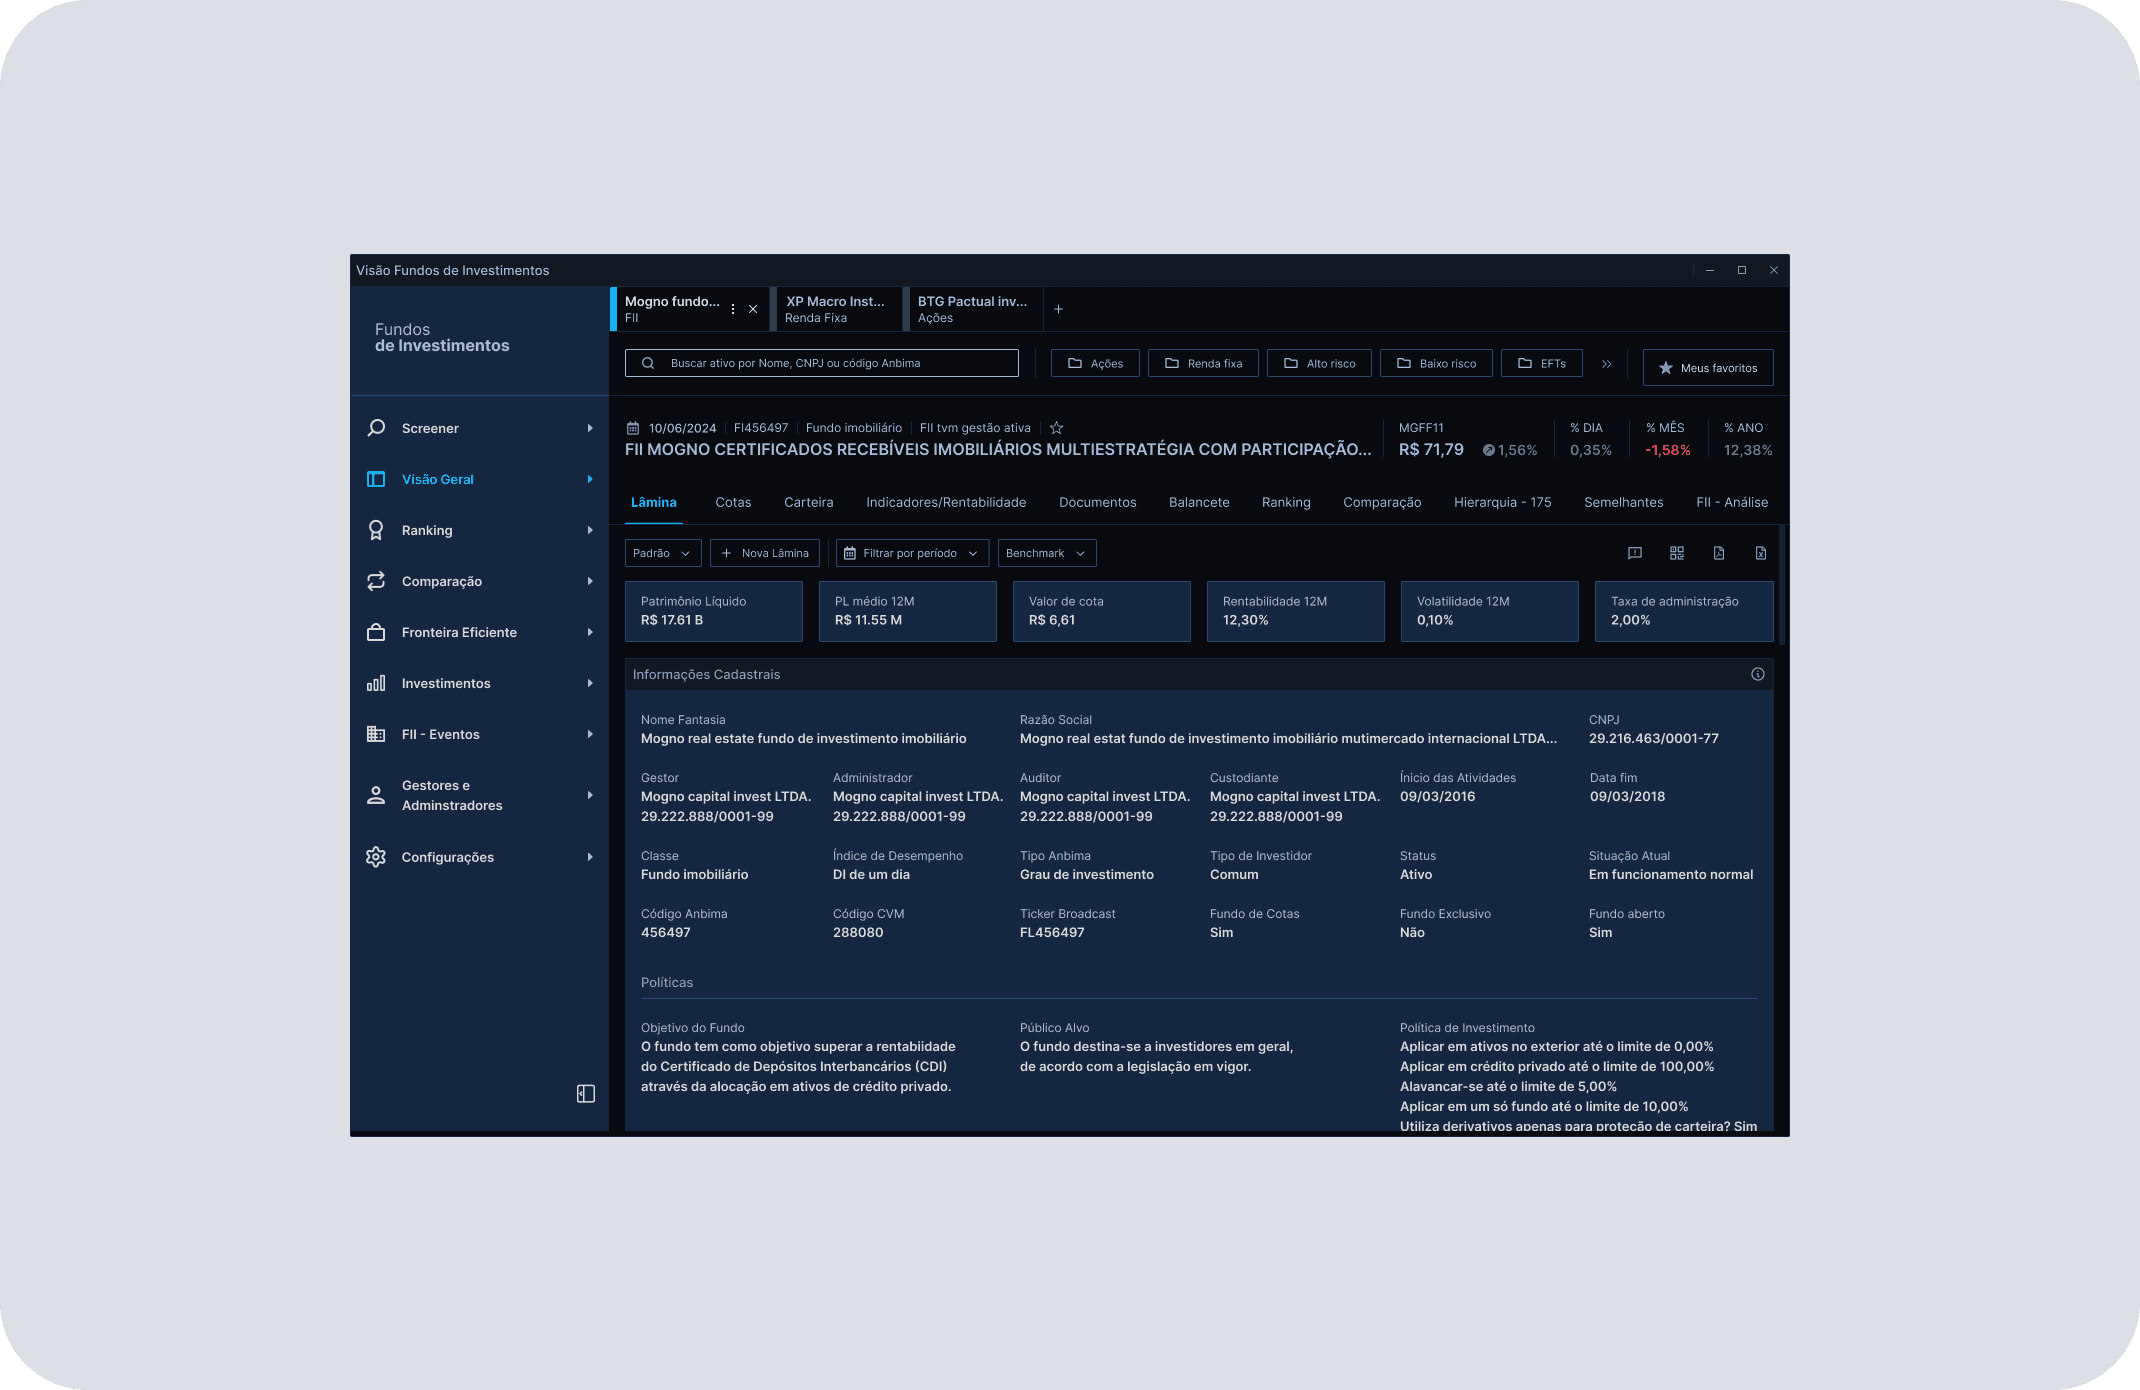Collapse the sidebar panel icon
This screenshot has height=1390, width=2140.
(586, 1094)
